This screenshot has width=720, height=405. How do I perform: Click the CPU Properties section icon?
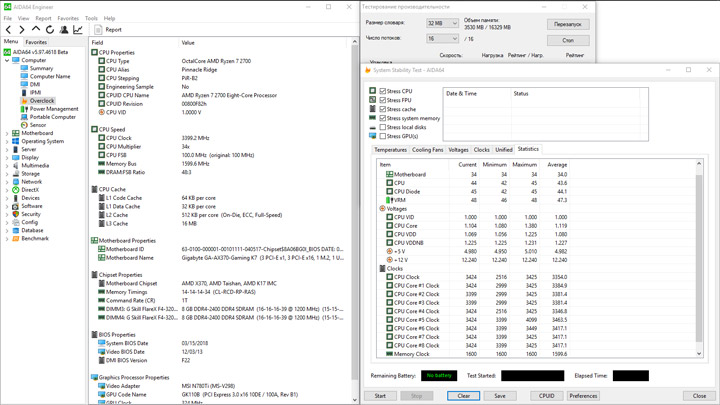pyautogui.click(x=94, y=52)
